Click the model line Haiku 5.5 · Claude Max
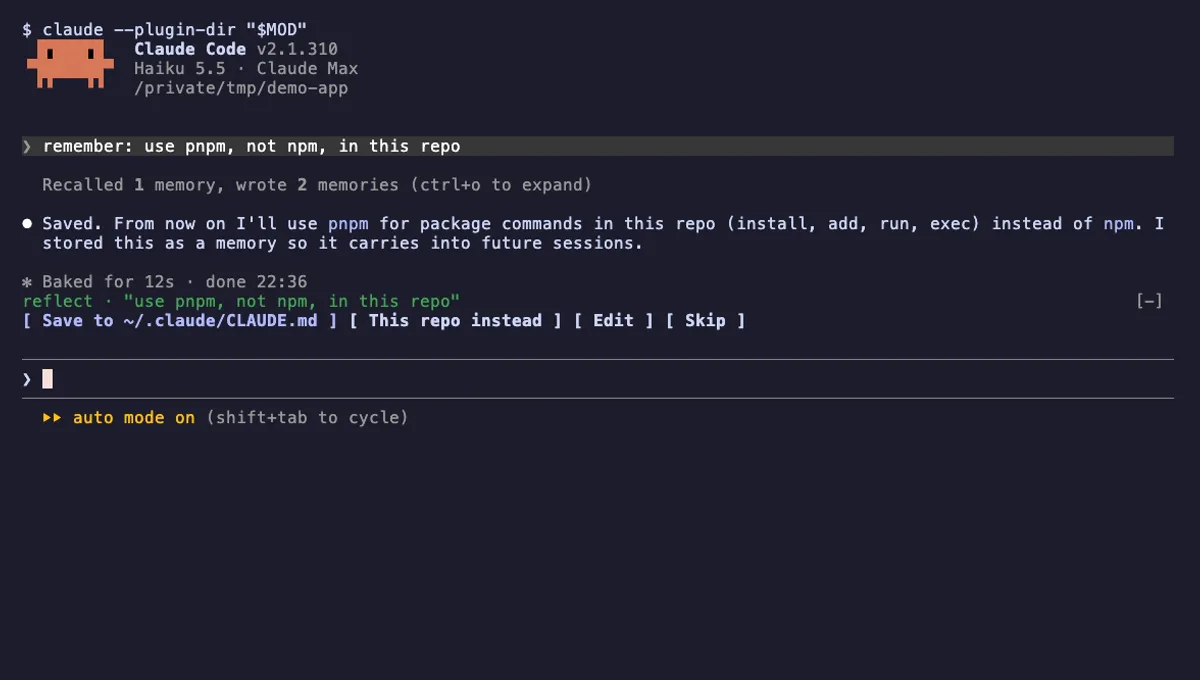The width and height of the screenshot is (1200, 680). point(246,69)
